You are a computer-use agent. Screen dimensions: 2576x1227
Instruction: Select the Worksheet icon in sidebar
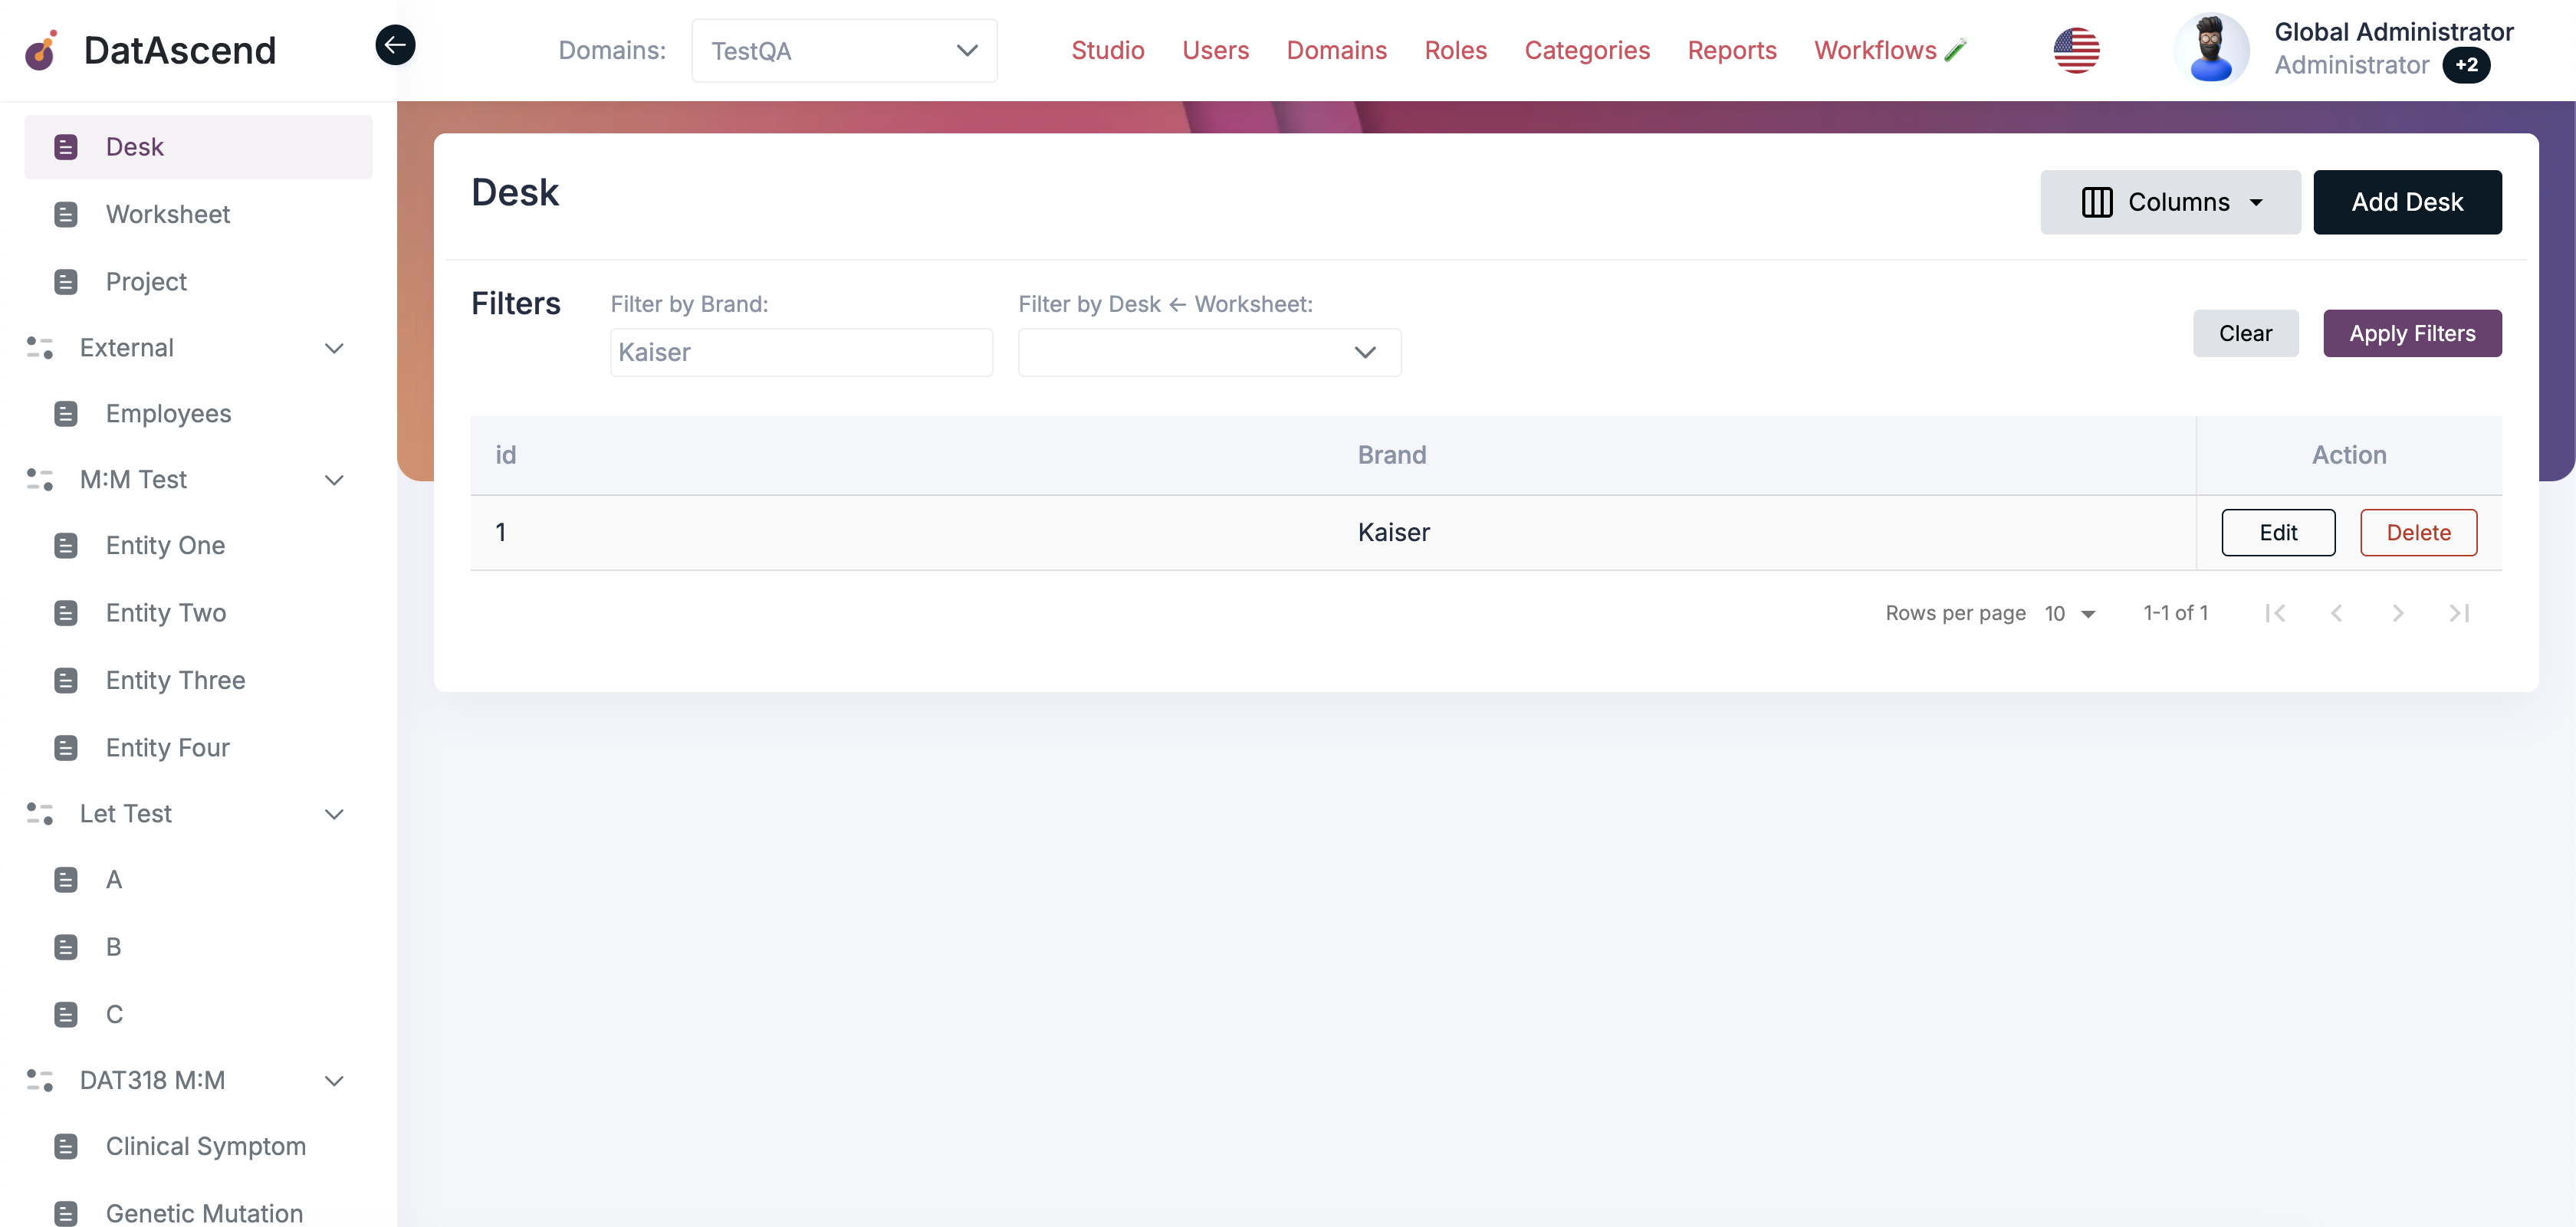coord(66,214)
